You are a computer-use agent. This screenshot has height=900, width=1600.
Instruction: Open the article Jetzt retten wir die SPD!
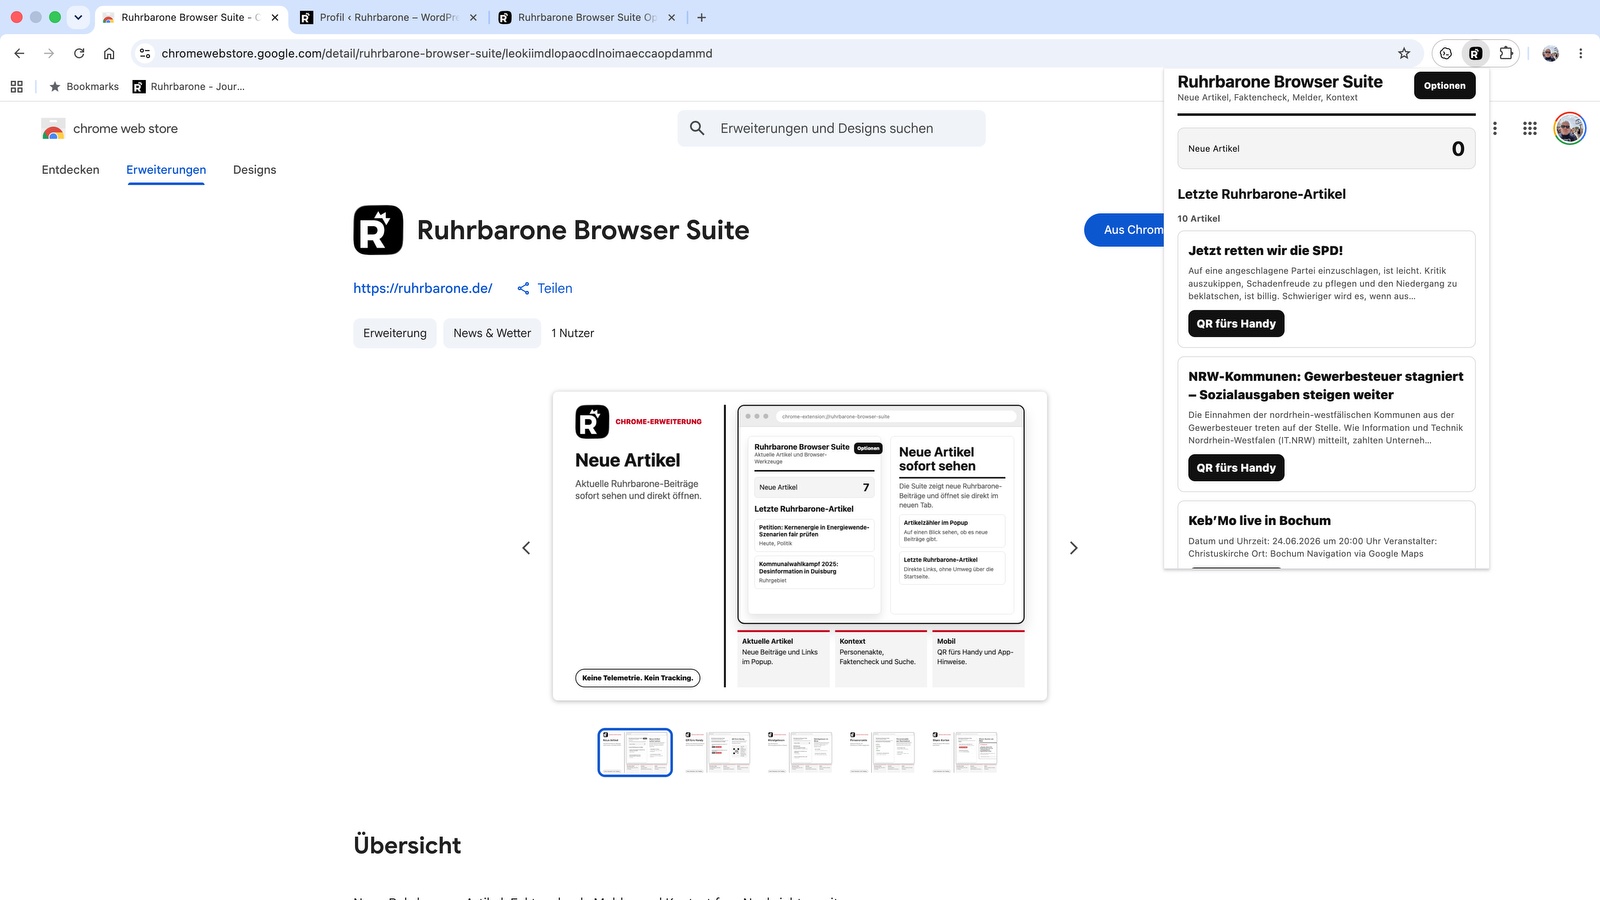1265,251
